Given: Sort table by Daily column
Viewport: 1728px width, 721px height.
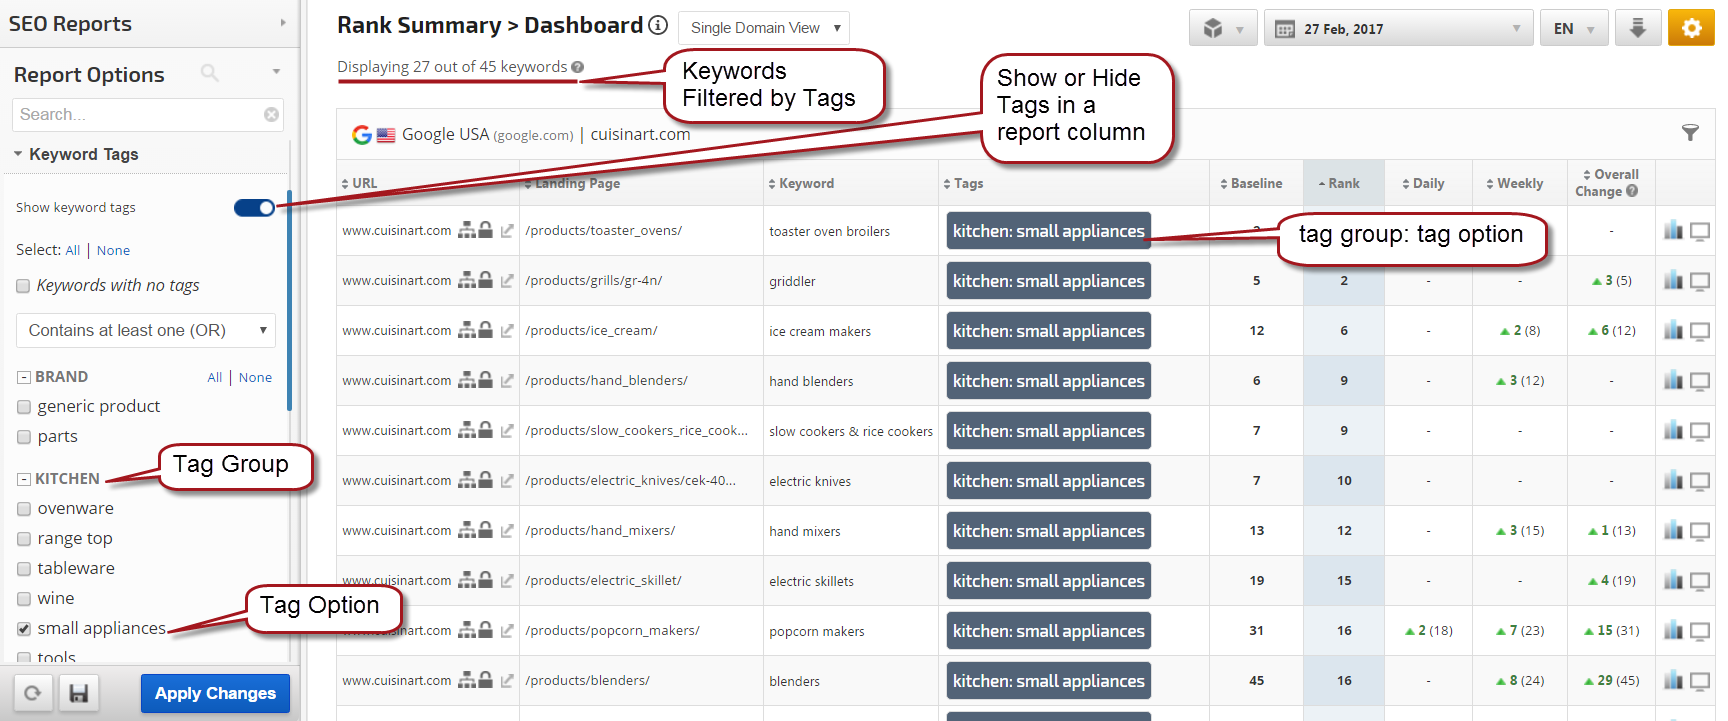Looking at the screenshot, I should (1423, 183).
